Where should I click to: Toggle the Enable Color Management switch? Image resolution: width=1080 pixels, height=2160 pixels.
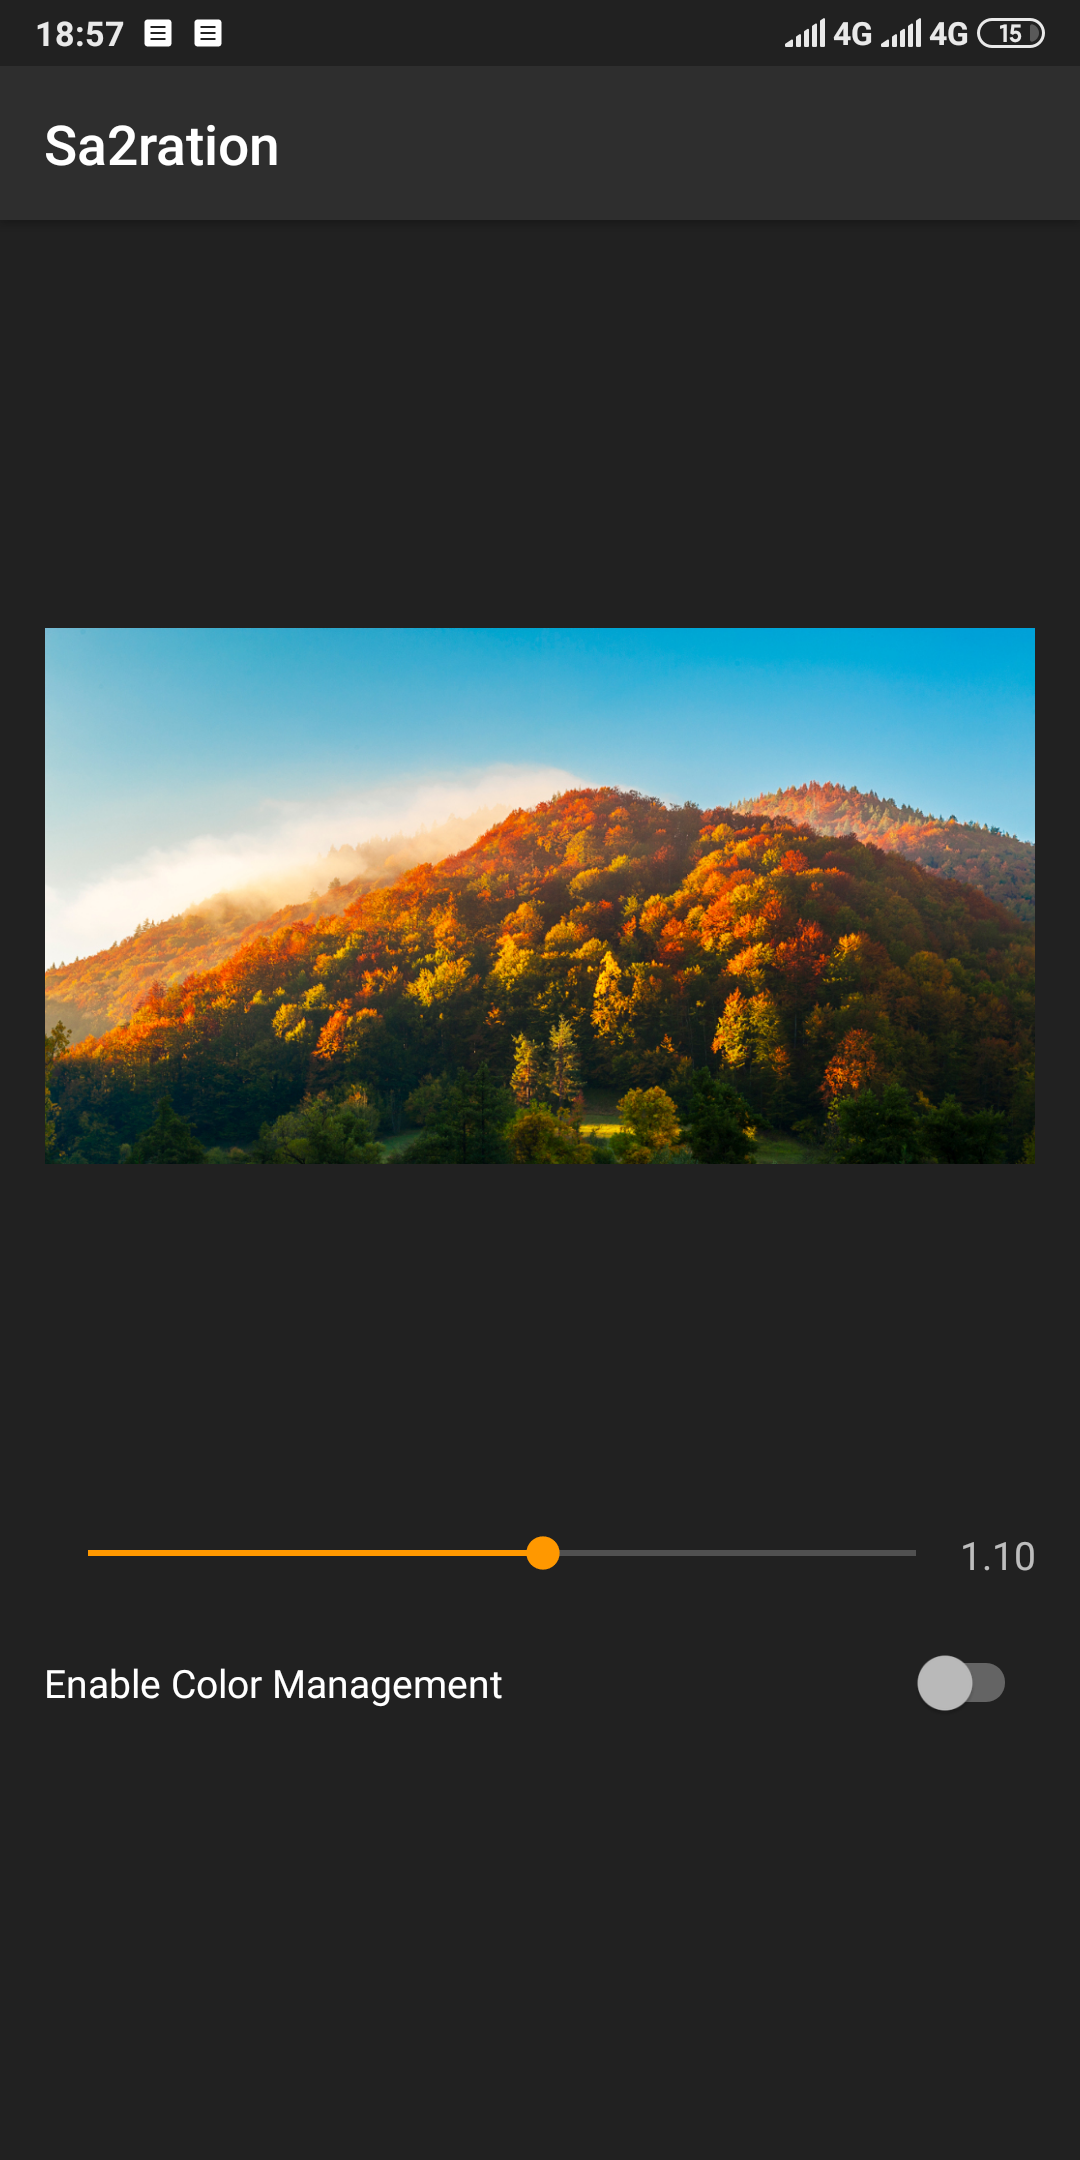[x=961, y=1683]
